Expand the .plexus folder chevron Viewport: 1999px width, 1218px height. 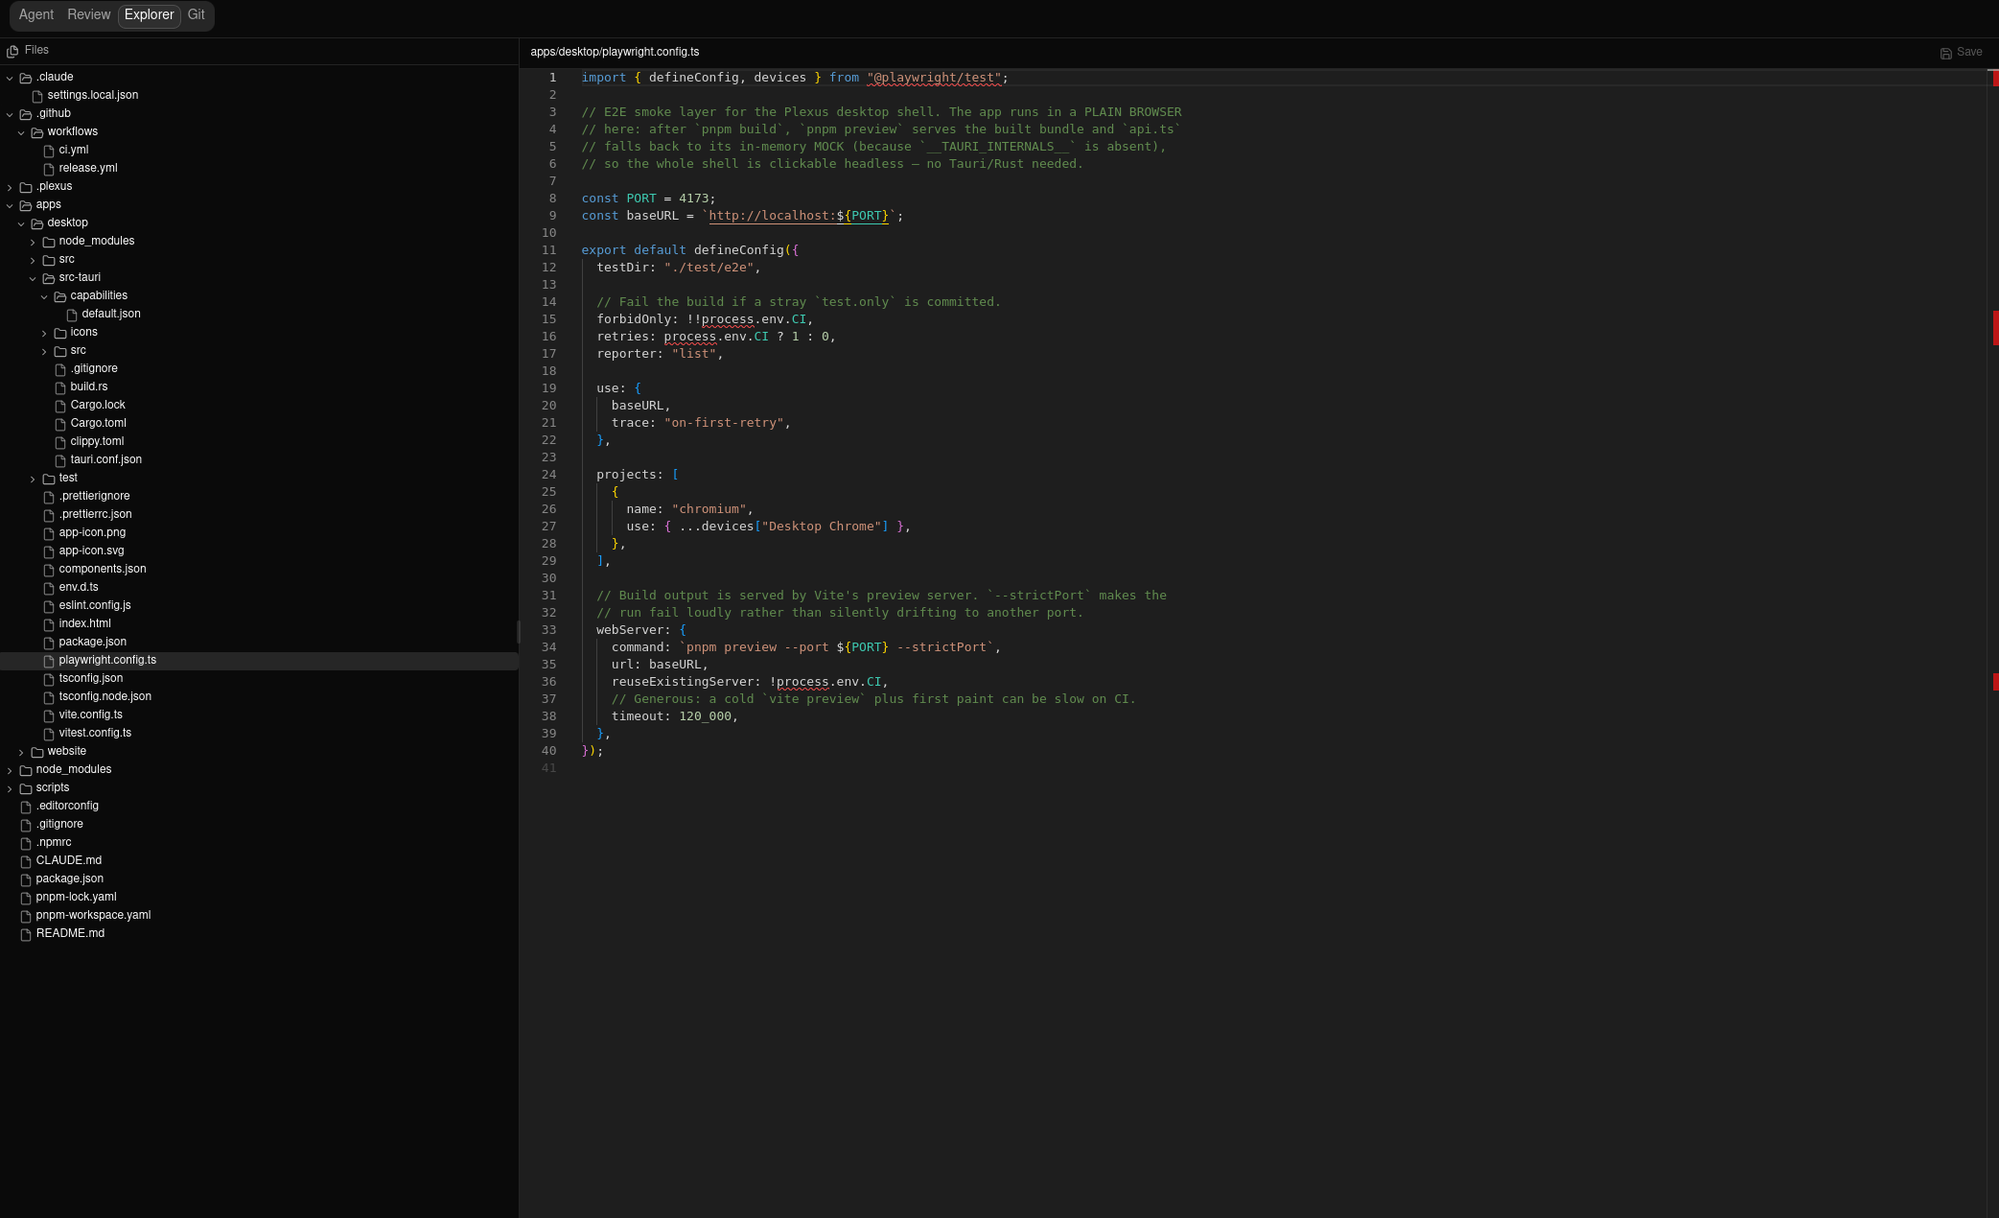10,187
